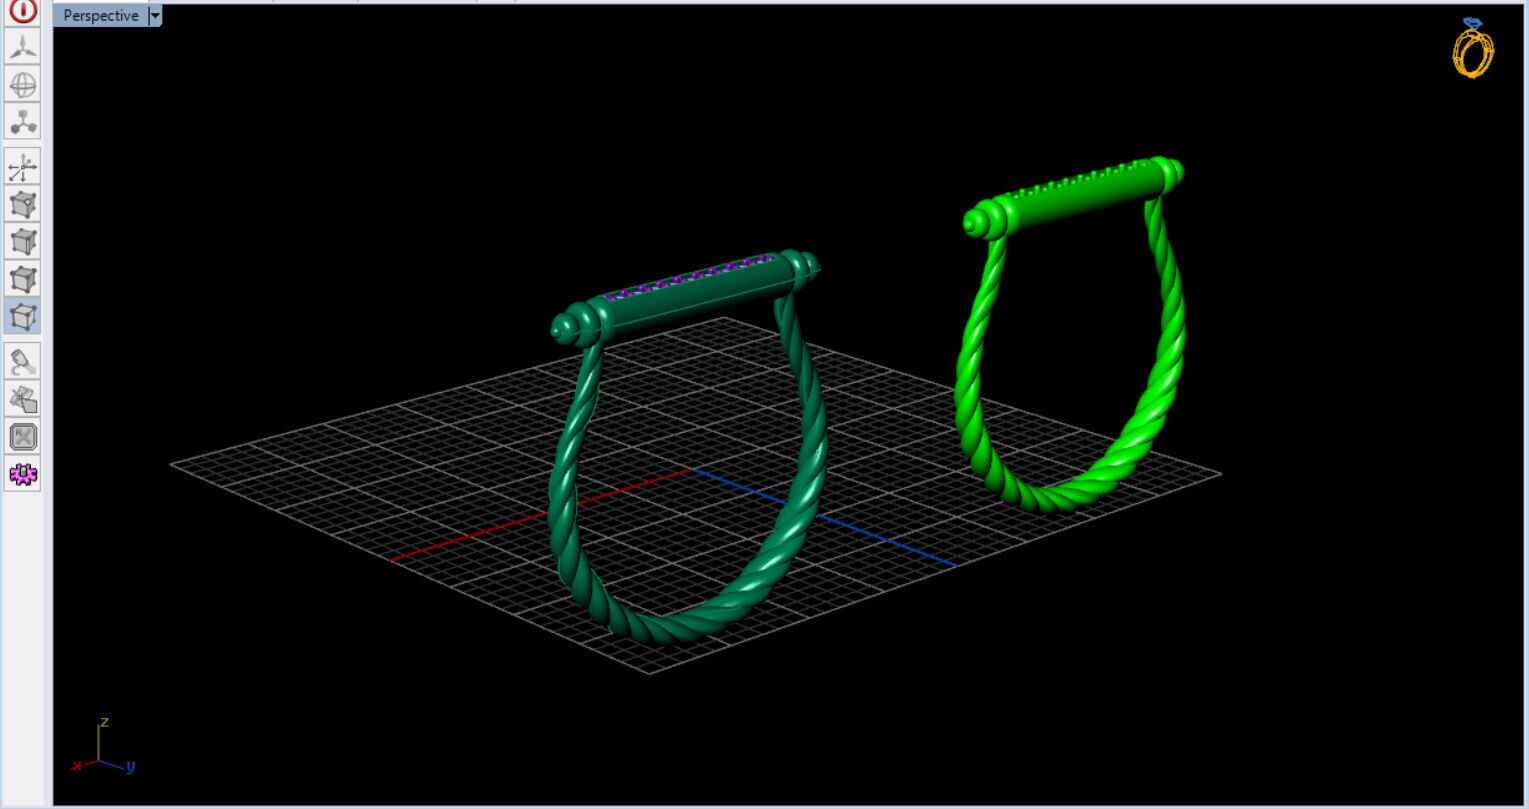1529x809 pixels.
Task: Click the third cube selection mode icon
Action: [x=23, y=278]
